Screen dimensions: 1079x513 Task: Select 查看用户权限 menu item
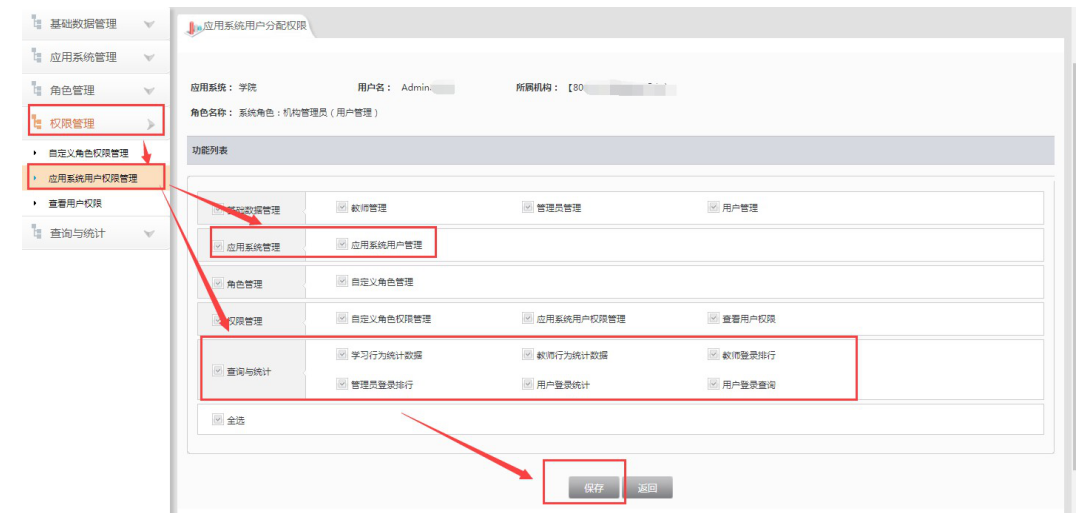(x=75, y=203)
